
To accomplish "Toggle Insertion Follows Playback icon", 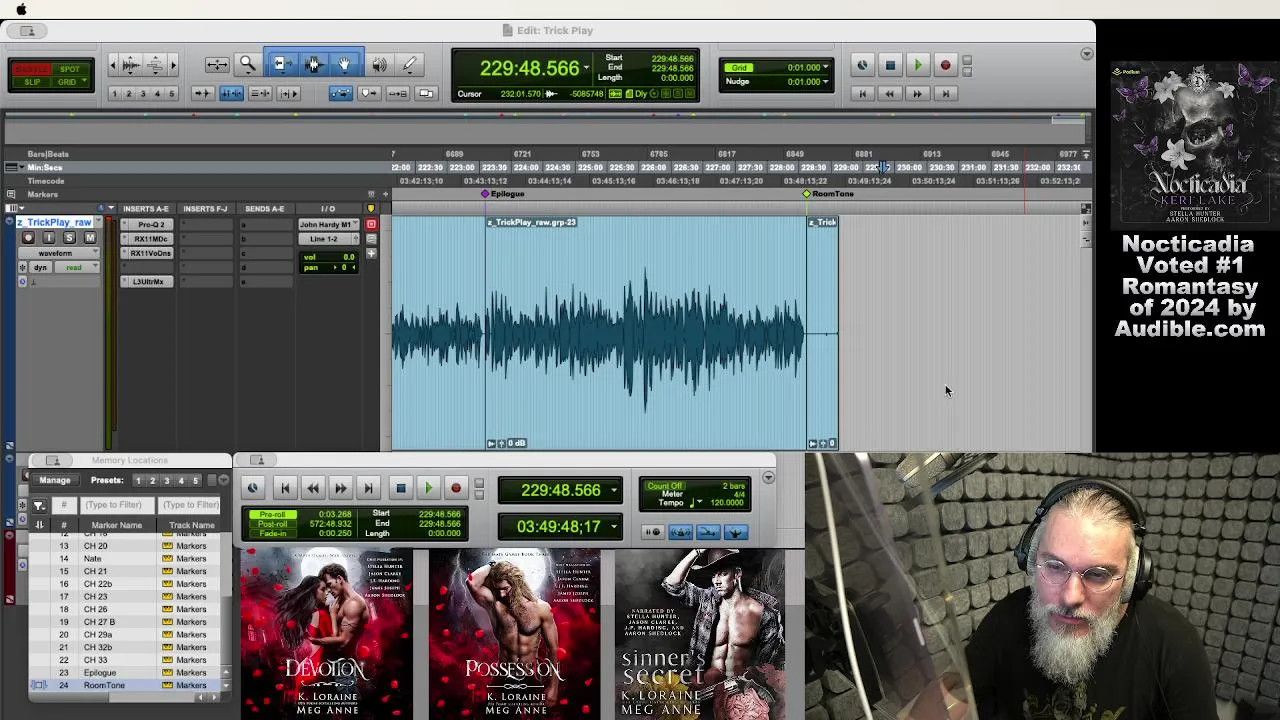I will coord(289,93).
